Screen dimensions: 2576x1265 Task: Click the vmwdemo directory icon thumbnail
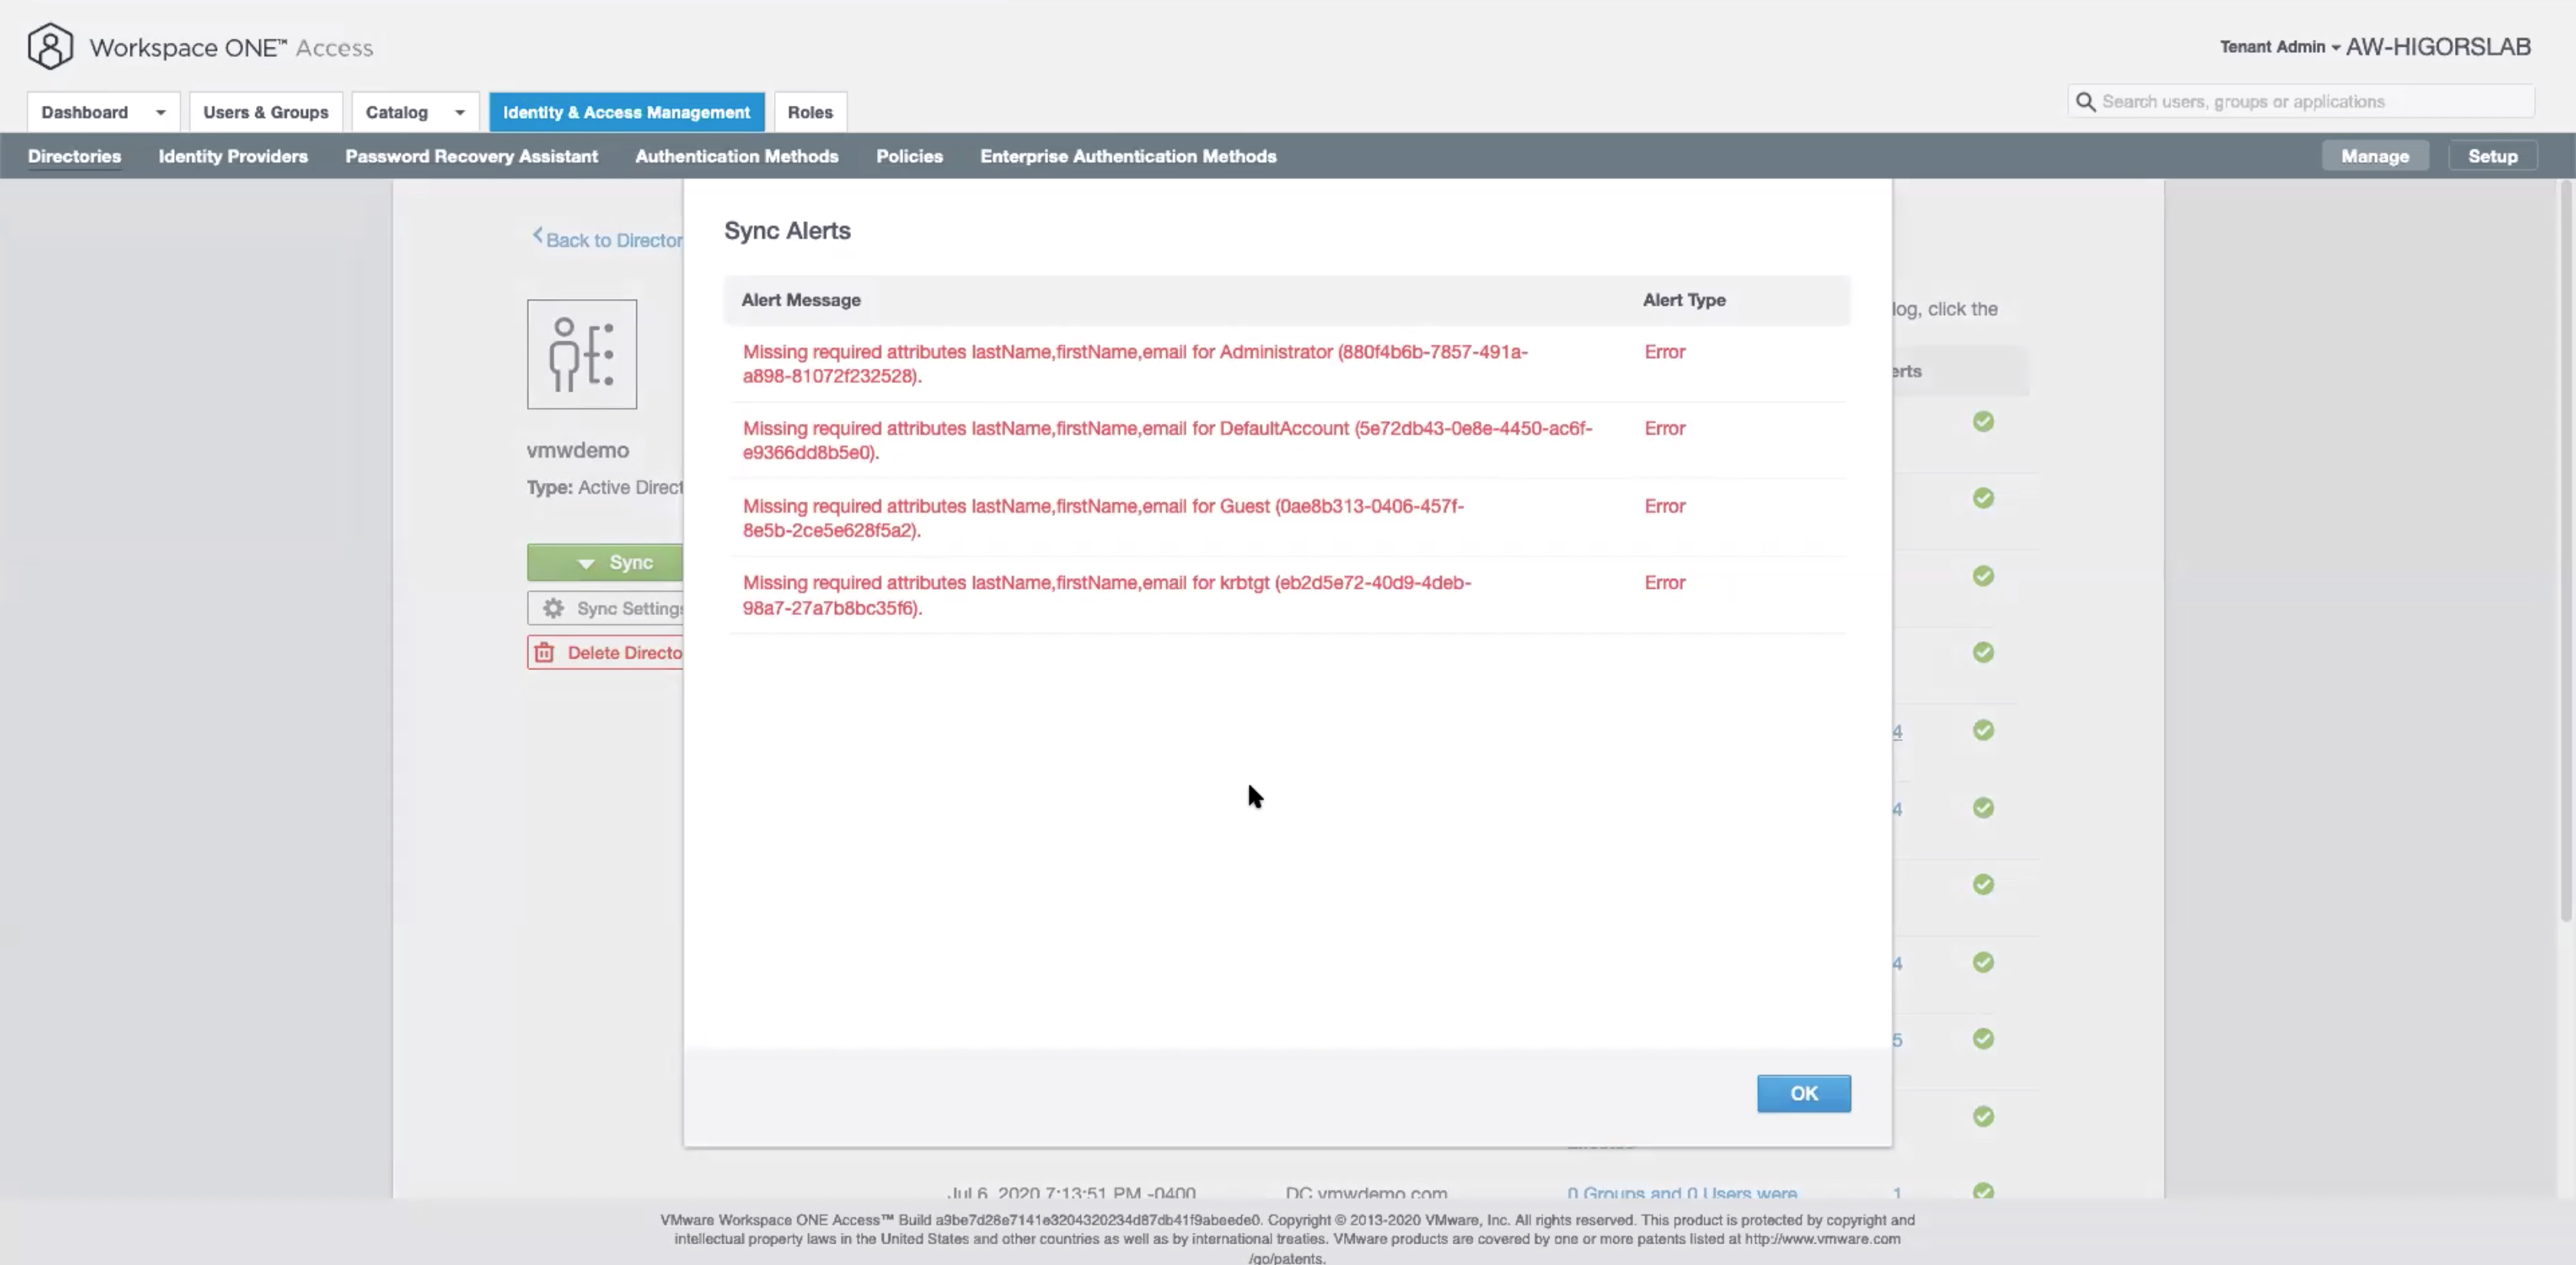(x=581, y=354)
